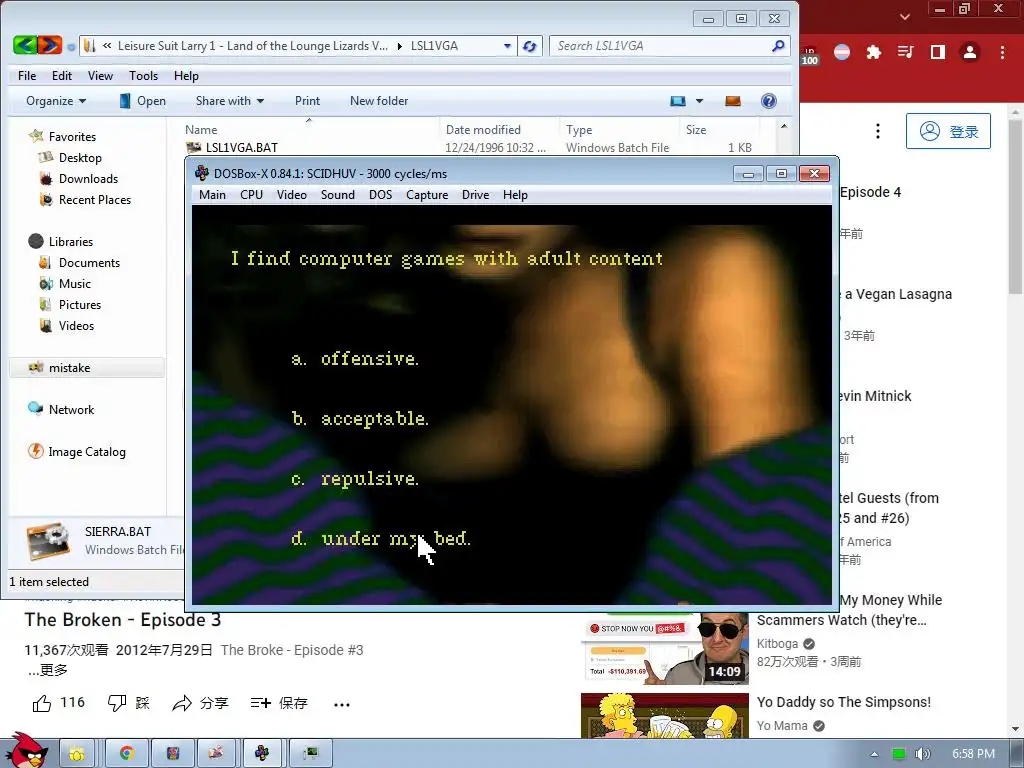Focus the Search LSL1VGA field
1024x768 pixels.
pyautogui.click(x=660, y=46)
